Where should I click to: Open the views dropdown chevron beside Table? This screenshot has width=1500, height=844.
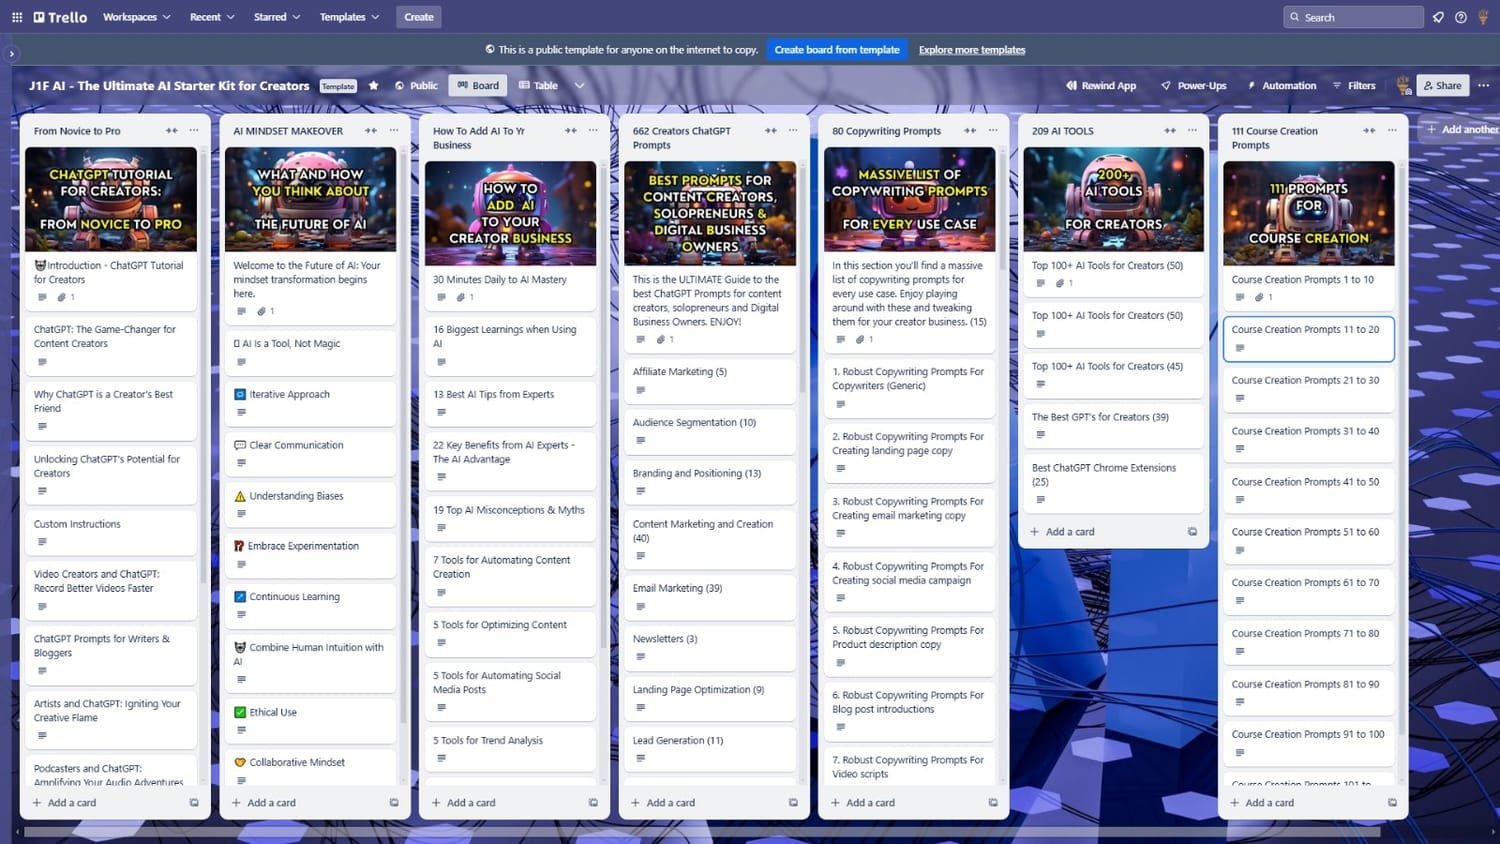(x=579, y=86)
